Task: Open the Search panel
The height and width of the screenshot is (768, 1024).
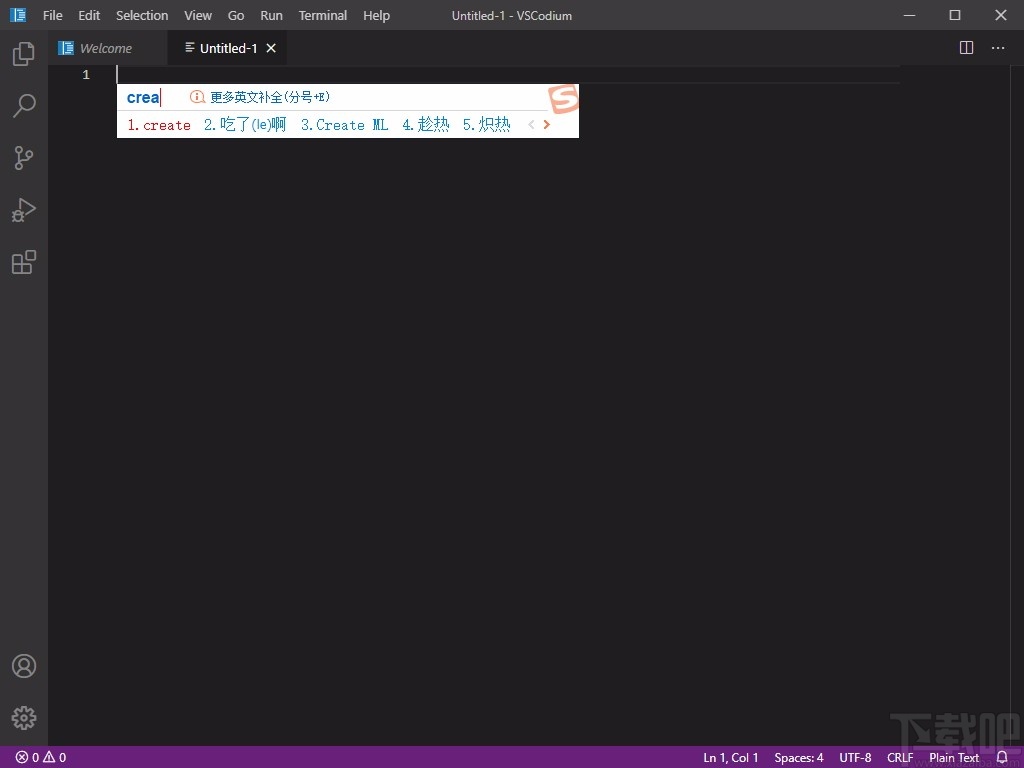Action: point(23,106)
